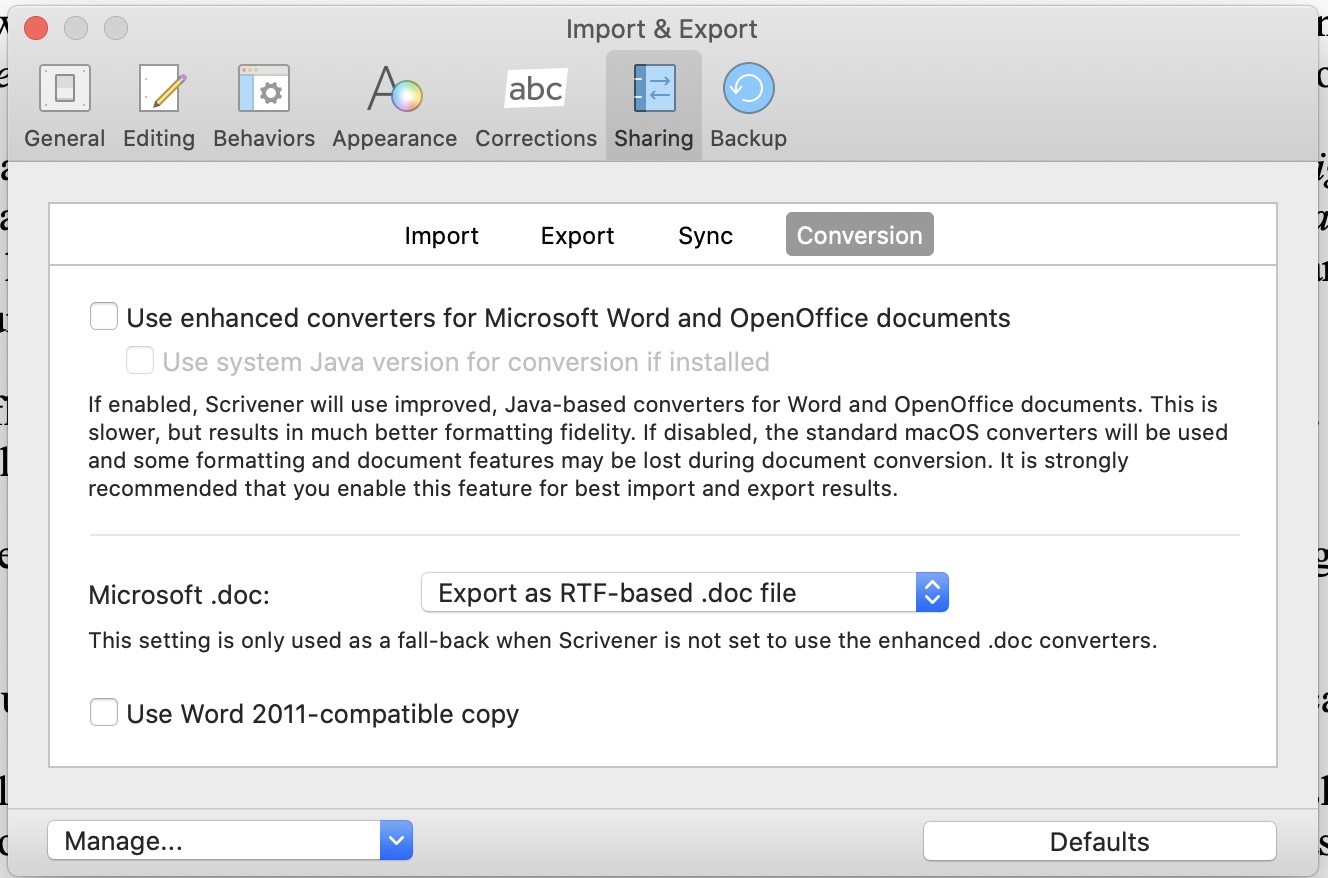Image resolution: width=1328 pixels, height=878 pixels.
Task: Open the Microsoft .doc export format dropdown
Action: [684, 593]
